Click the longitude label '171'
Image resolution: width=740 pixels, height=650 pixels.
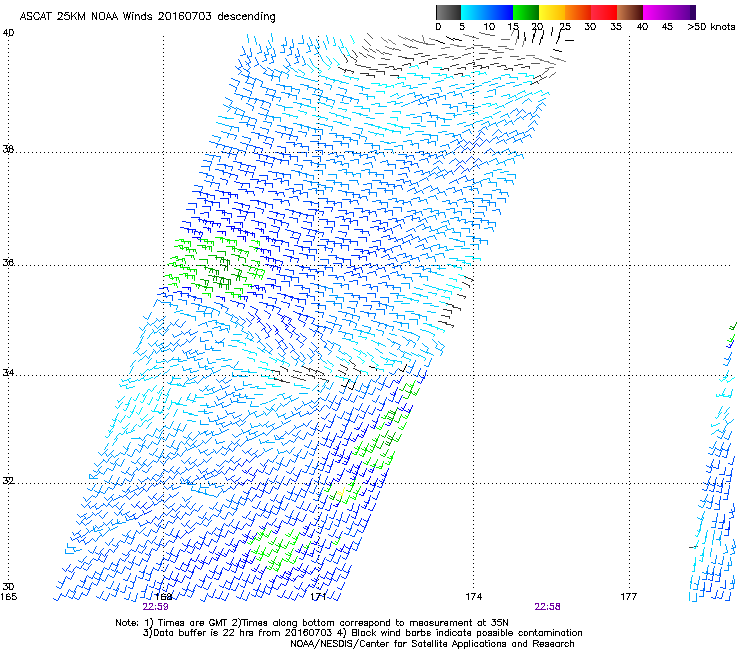point(318,597)
